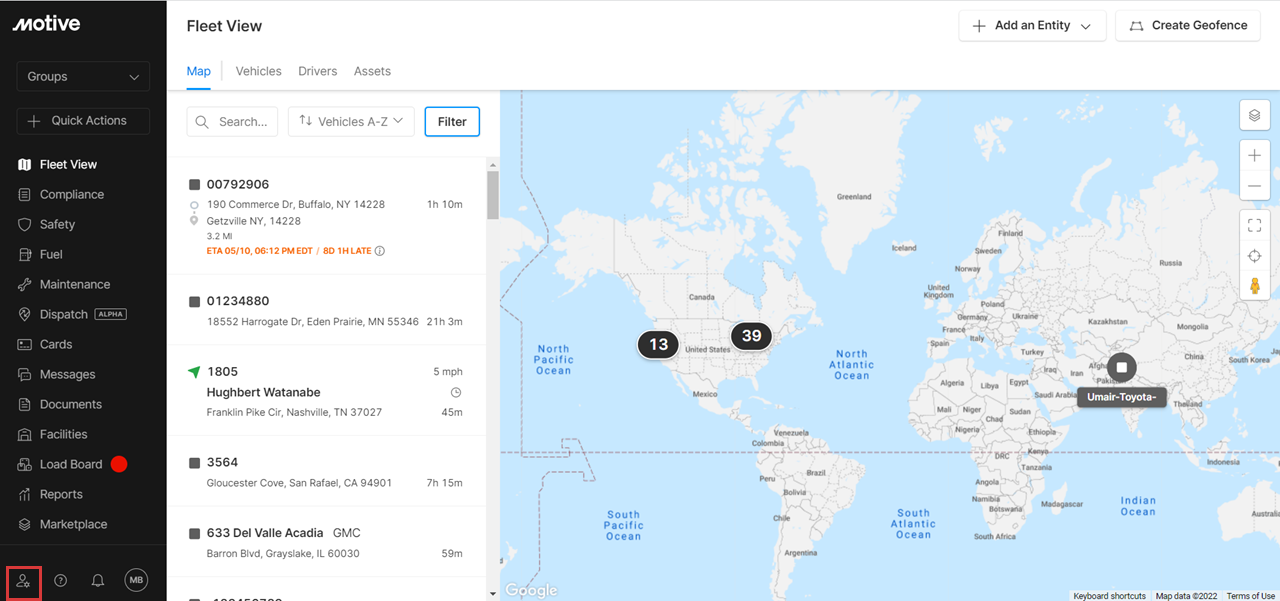
Task: Click ETA late info icon
Action: 380,251
